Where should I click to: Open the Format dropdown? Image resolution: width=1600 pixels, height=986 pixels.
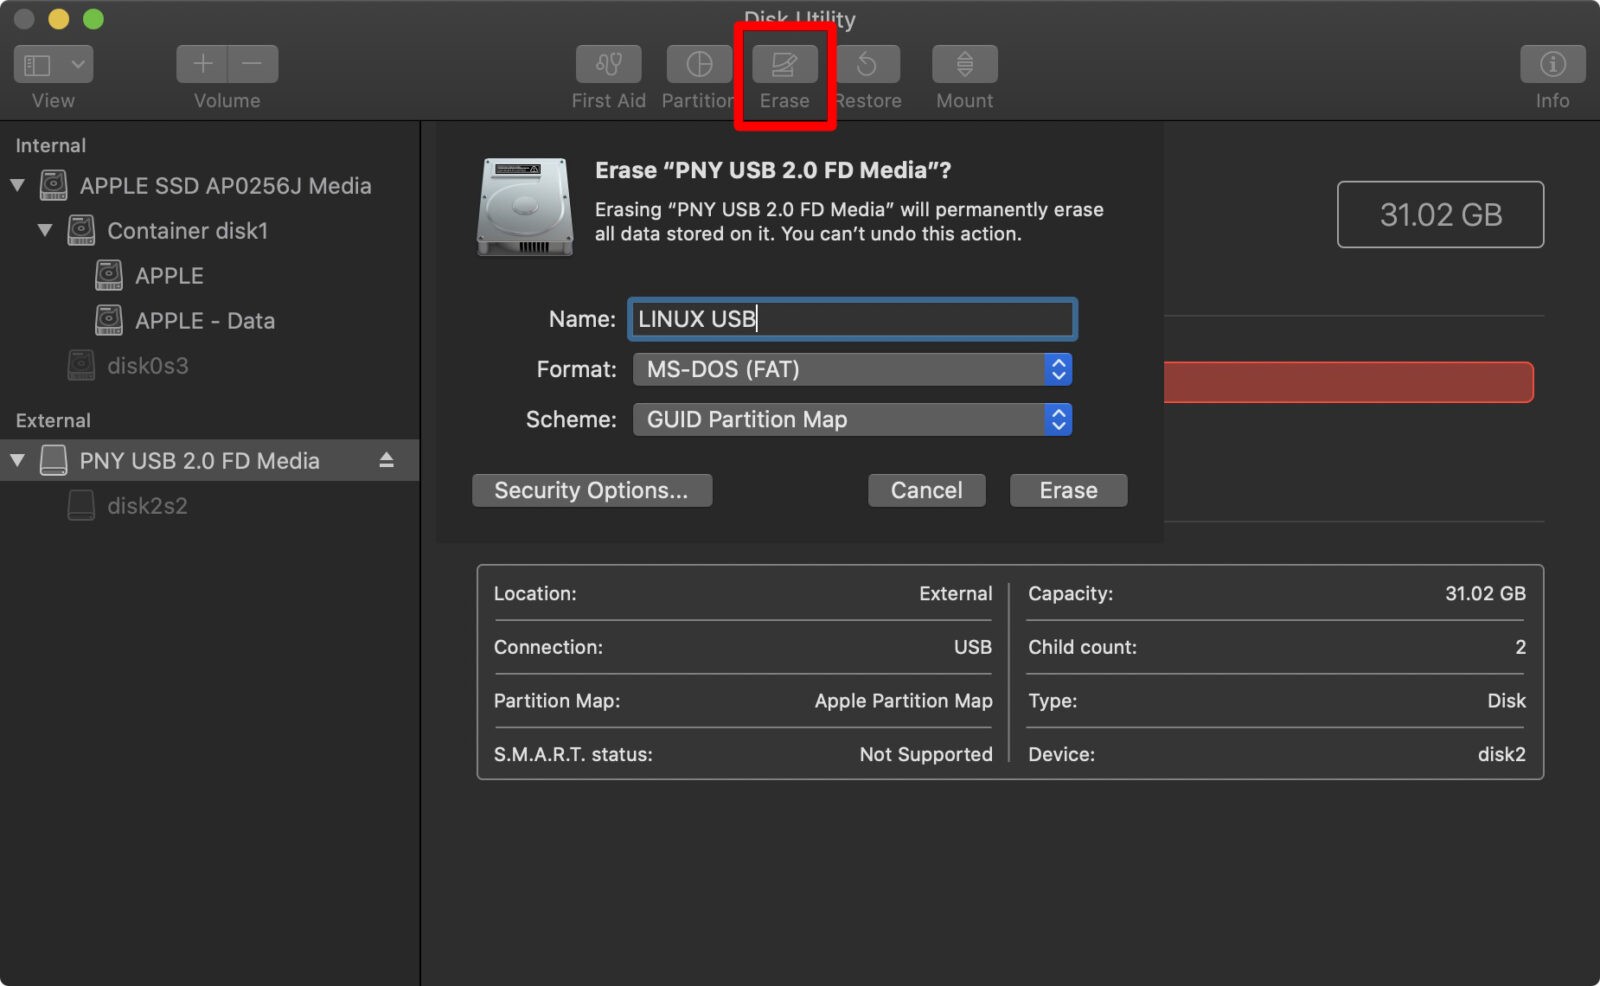[x=1057, y=369]
